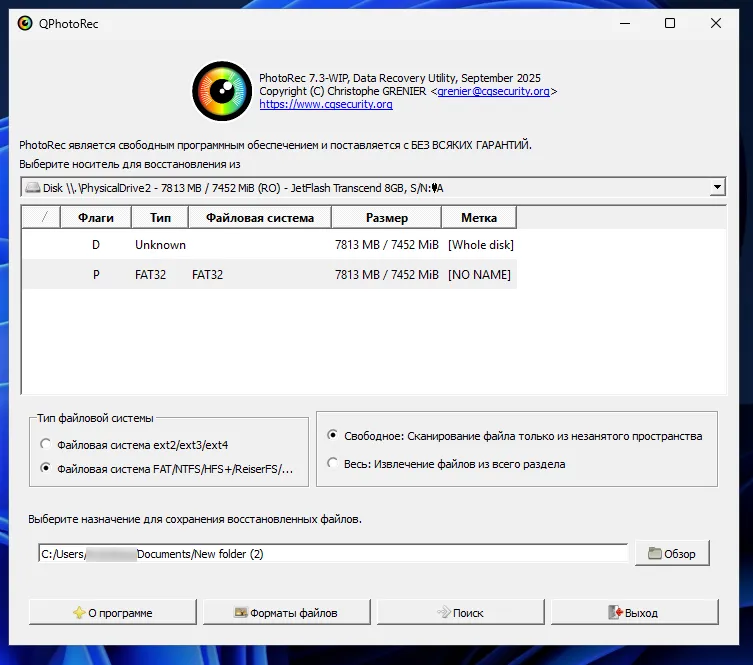The height and width of the screenshot is (665, 753).
Task: Sort partitions by Файловая система column header
Action: pos(259,218)
